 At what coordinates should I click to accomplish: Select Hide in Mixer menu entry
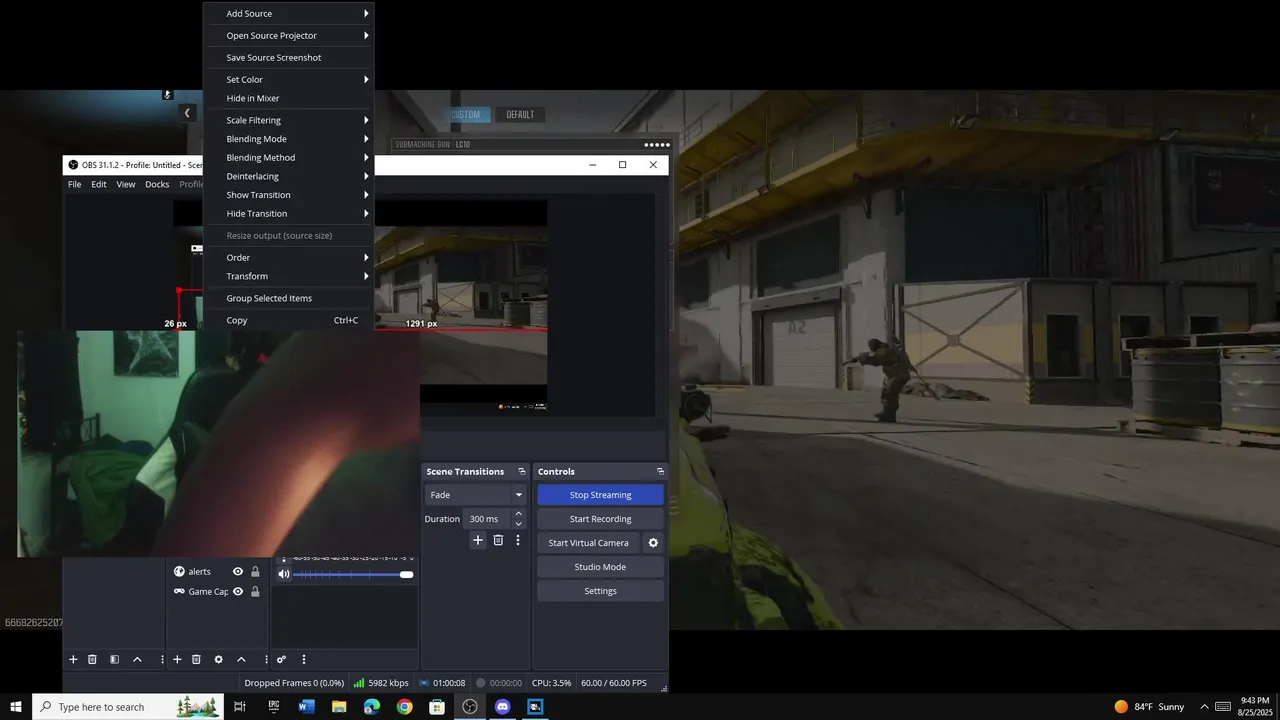(289, 98)
